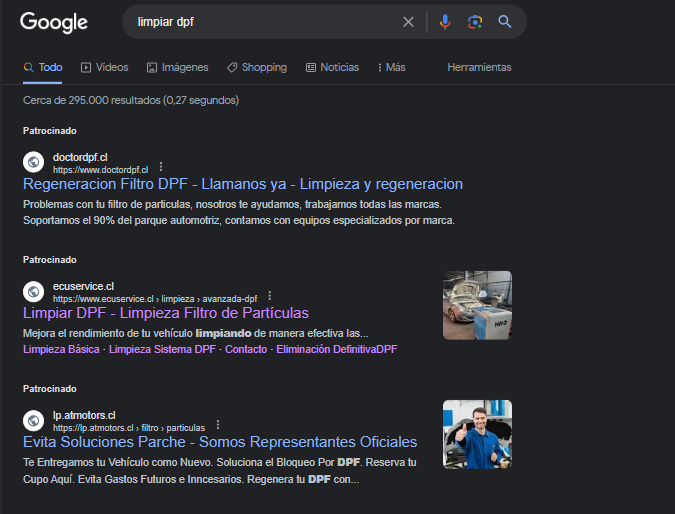Screen dimensions: 675x514
Task: Click the lp.atmotors.cl site name
Action: (84, 415)
